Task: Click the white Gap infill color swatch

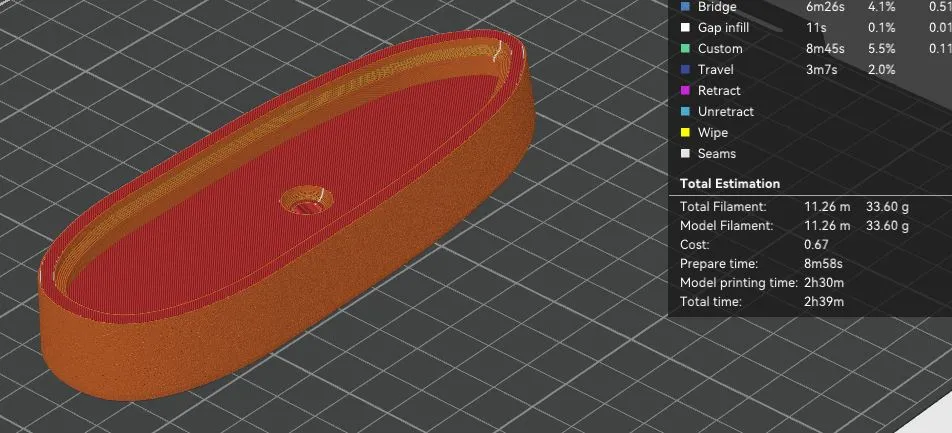Action: coord(685,27)
